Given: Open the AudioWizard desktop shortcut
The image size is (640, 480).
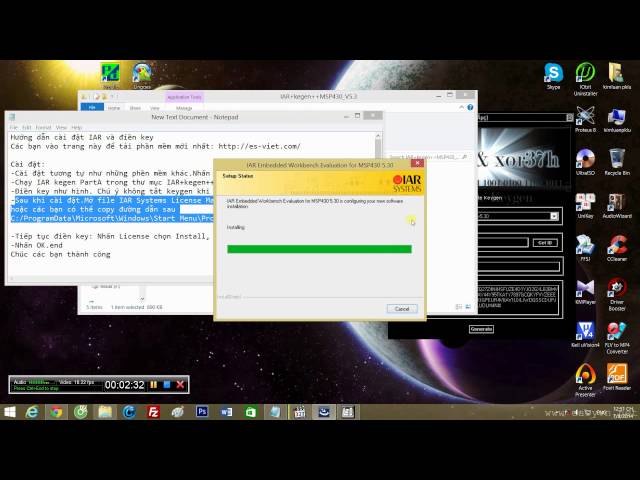Looking at the screenshot, I should point(617,205).
